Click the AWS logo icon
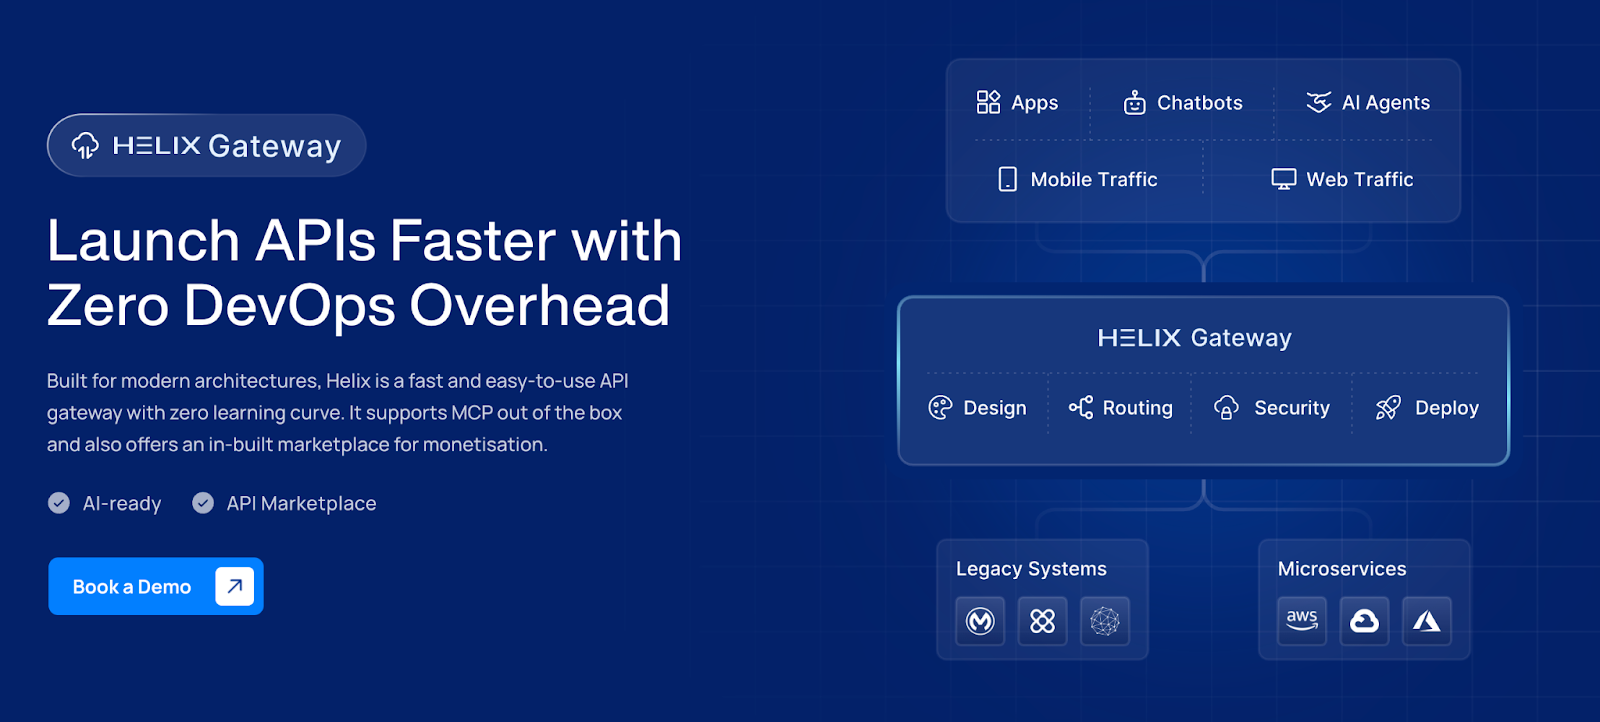Image resolution: width=1600 pixels, height=722 pixels. (1302, 621)
